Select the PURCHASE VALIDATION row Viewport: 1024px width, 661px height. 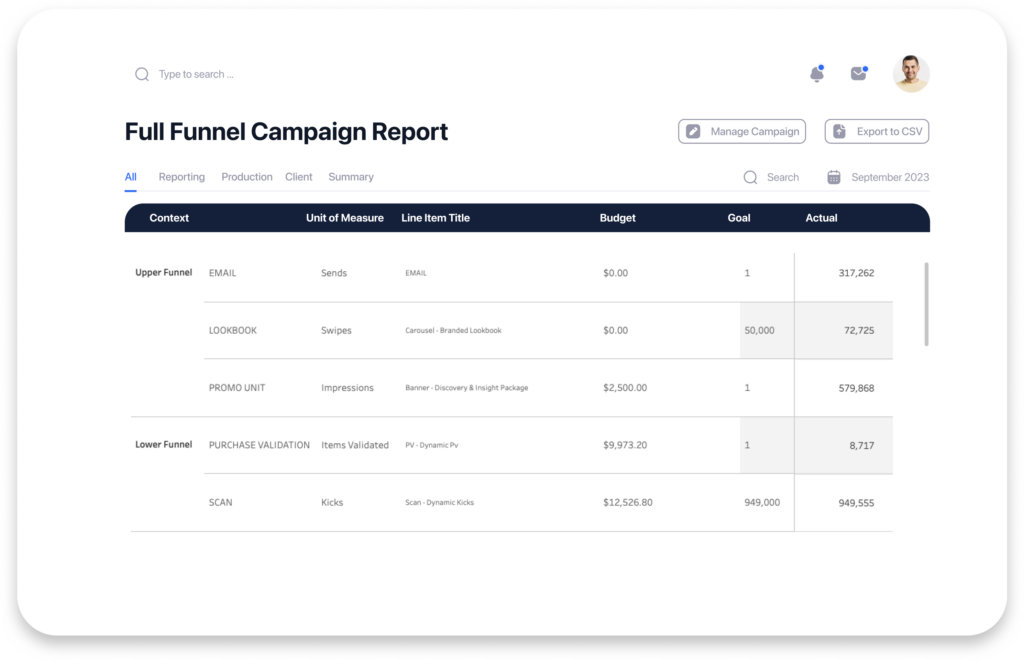pos(259,445)
